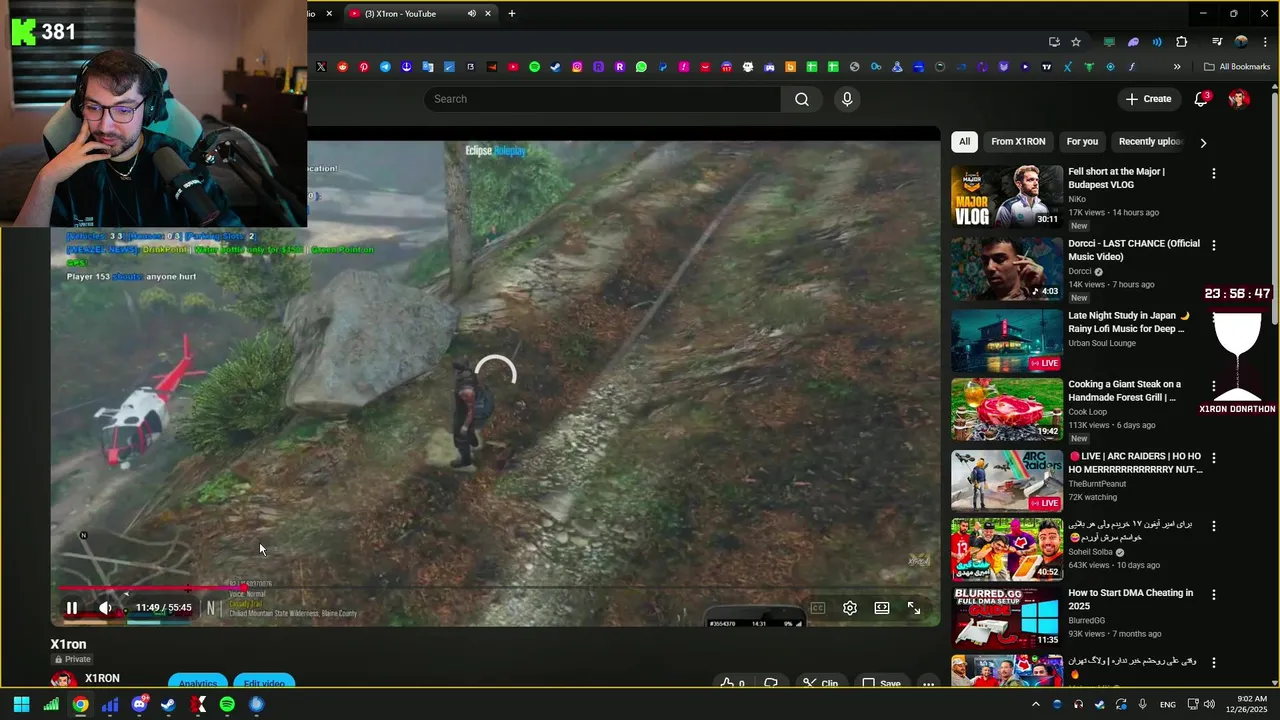Switch player to theater mode
Viewport: 1280px width, 720px height.
coord(882,608)
